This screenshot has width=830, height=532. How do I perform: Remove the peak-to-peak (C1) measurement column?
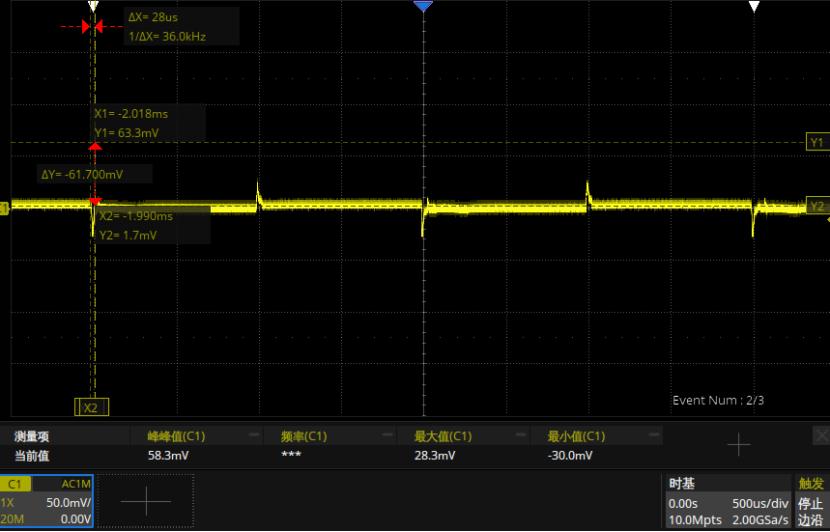(x=254, y=436)
